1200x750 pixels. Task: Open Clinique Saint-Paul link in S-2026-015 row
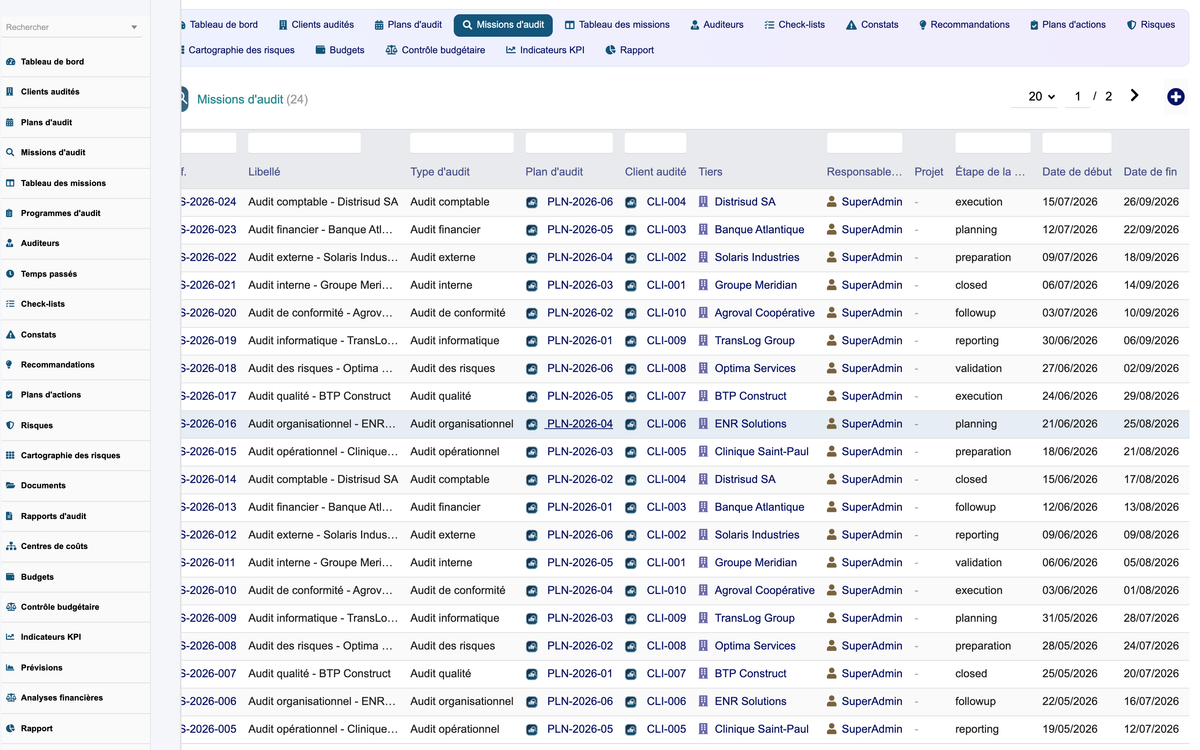tap(761, 452)
